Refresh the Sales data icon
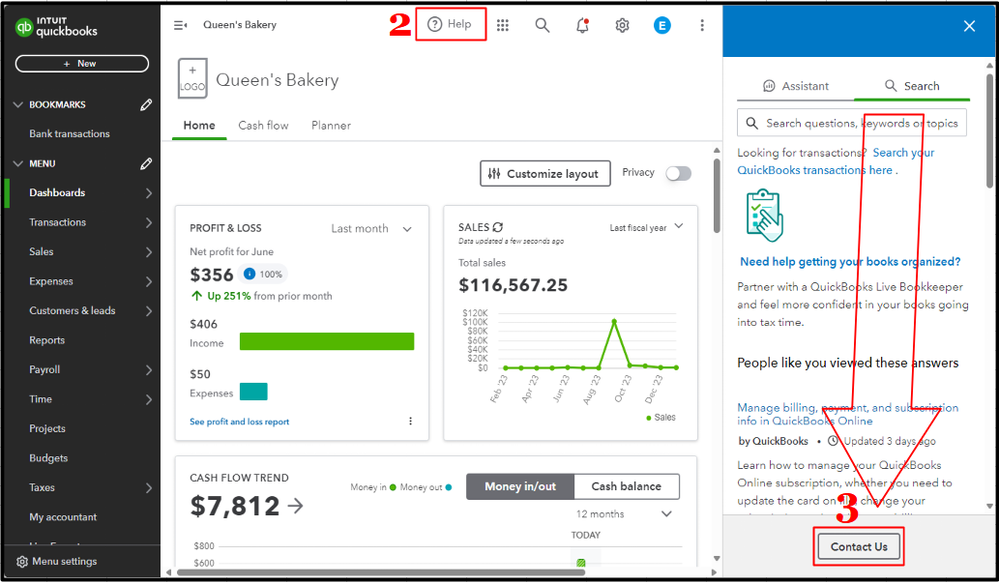 point(498,227)
